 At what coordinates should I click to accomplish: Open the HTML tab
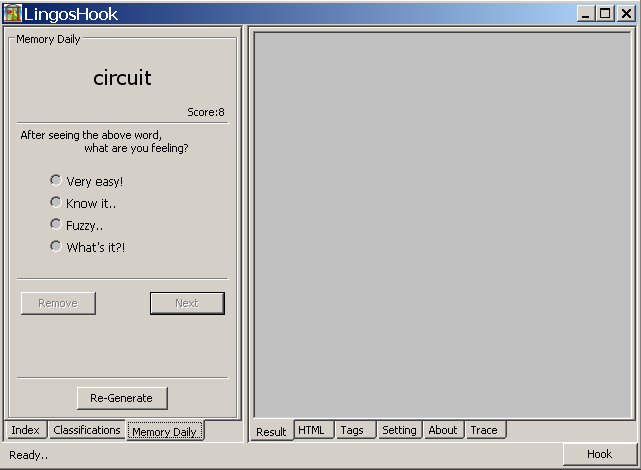(x=312, y=430)
